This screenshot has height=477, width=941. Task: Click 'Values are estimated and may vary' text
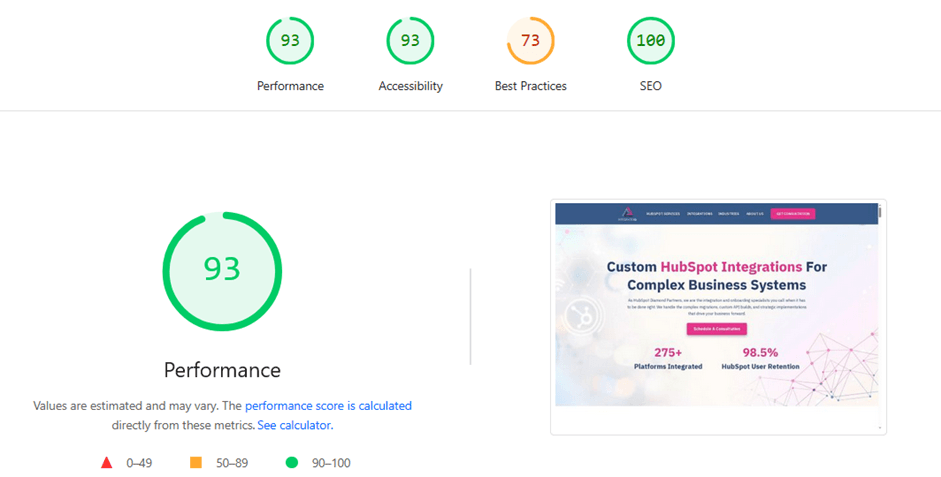(x=125, y=406)
